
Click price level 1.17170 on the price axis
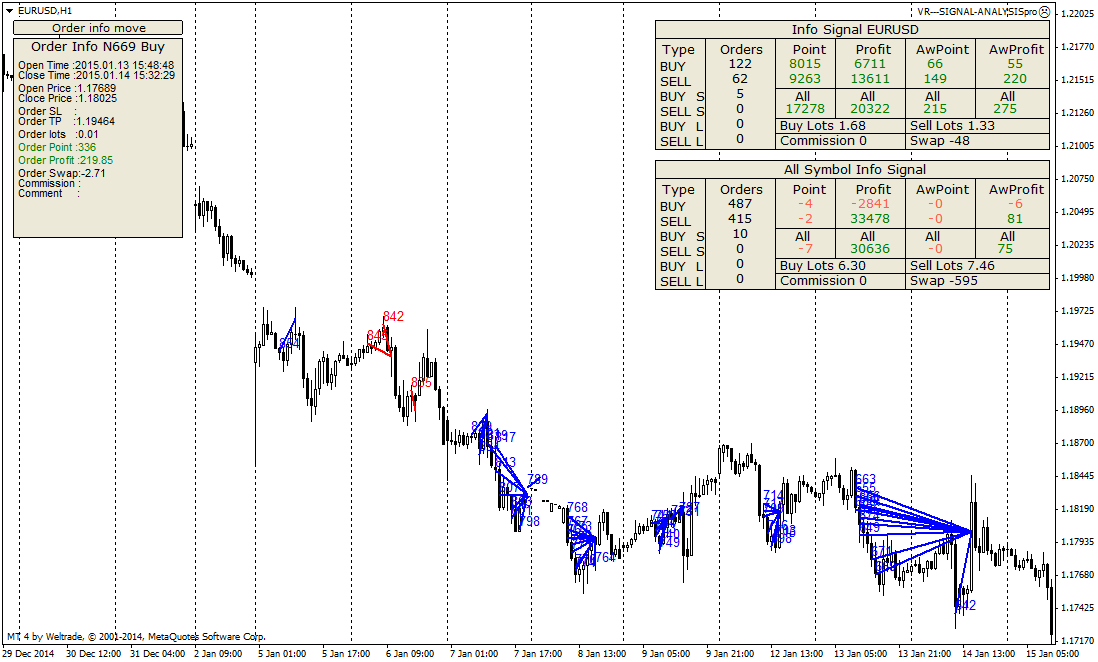point(1078,640)
